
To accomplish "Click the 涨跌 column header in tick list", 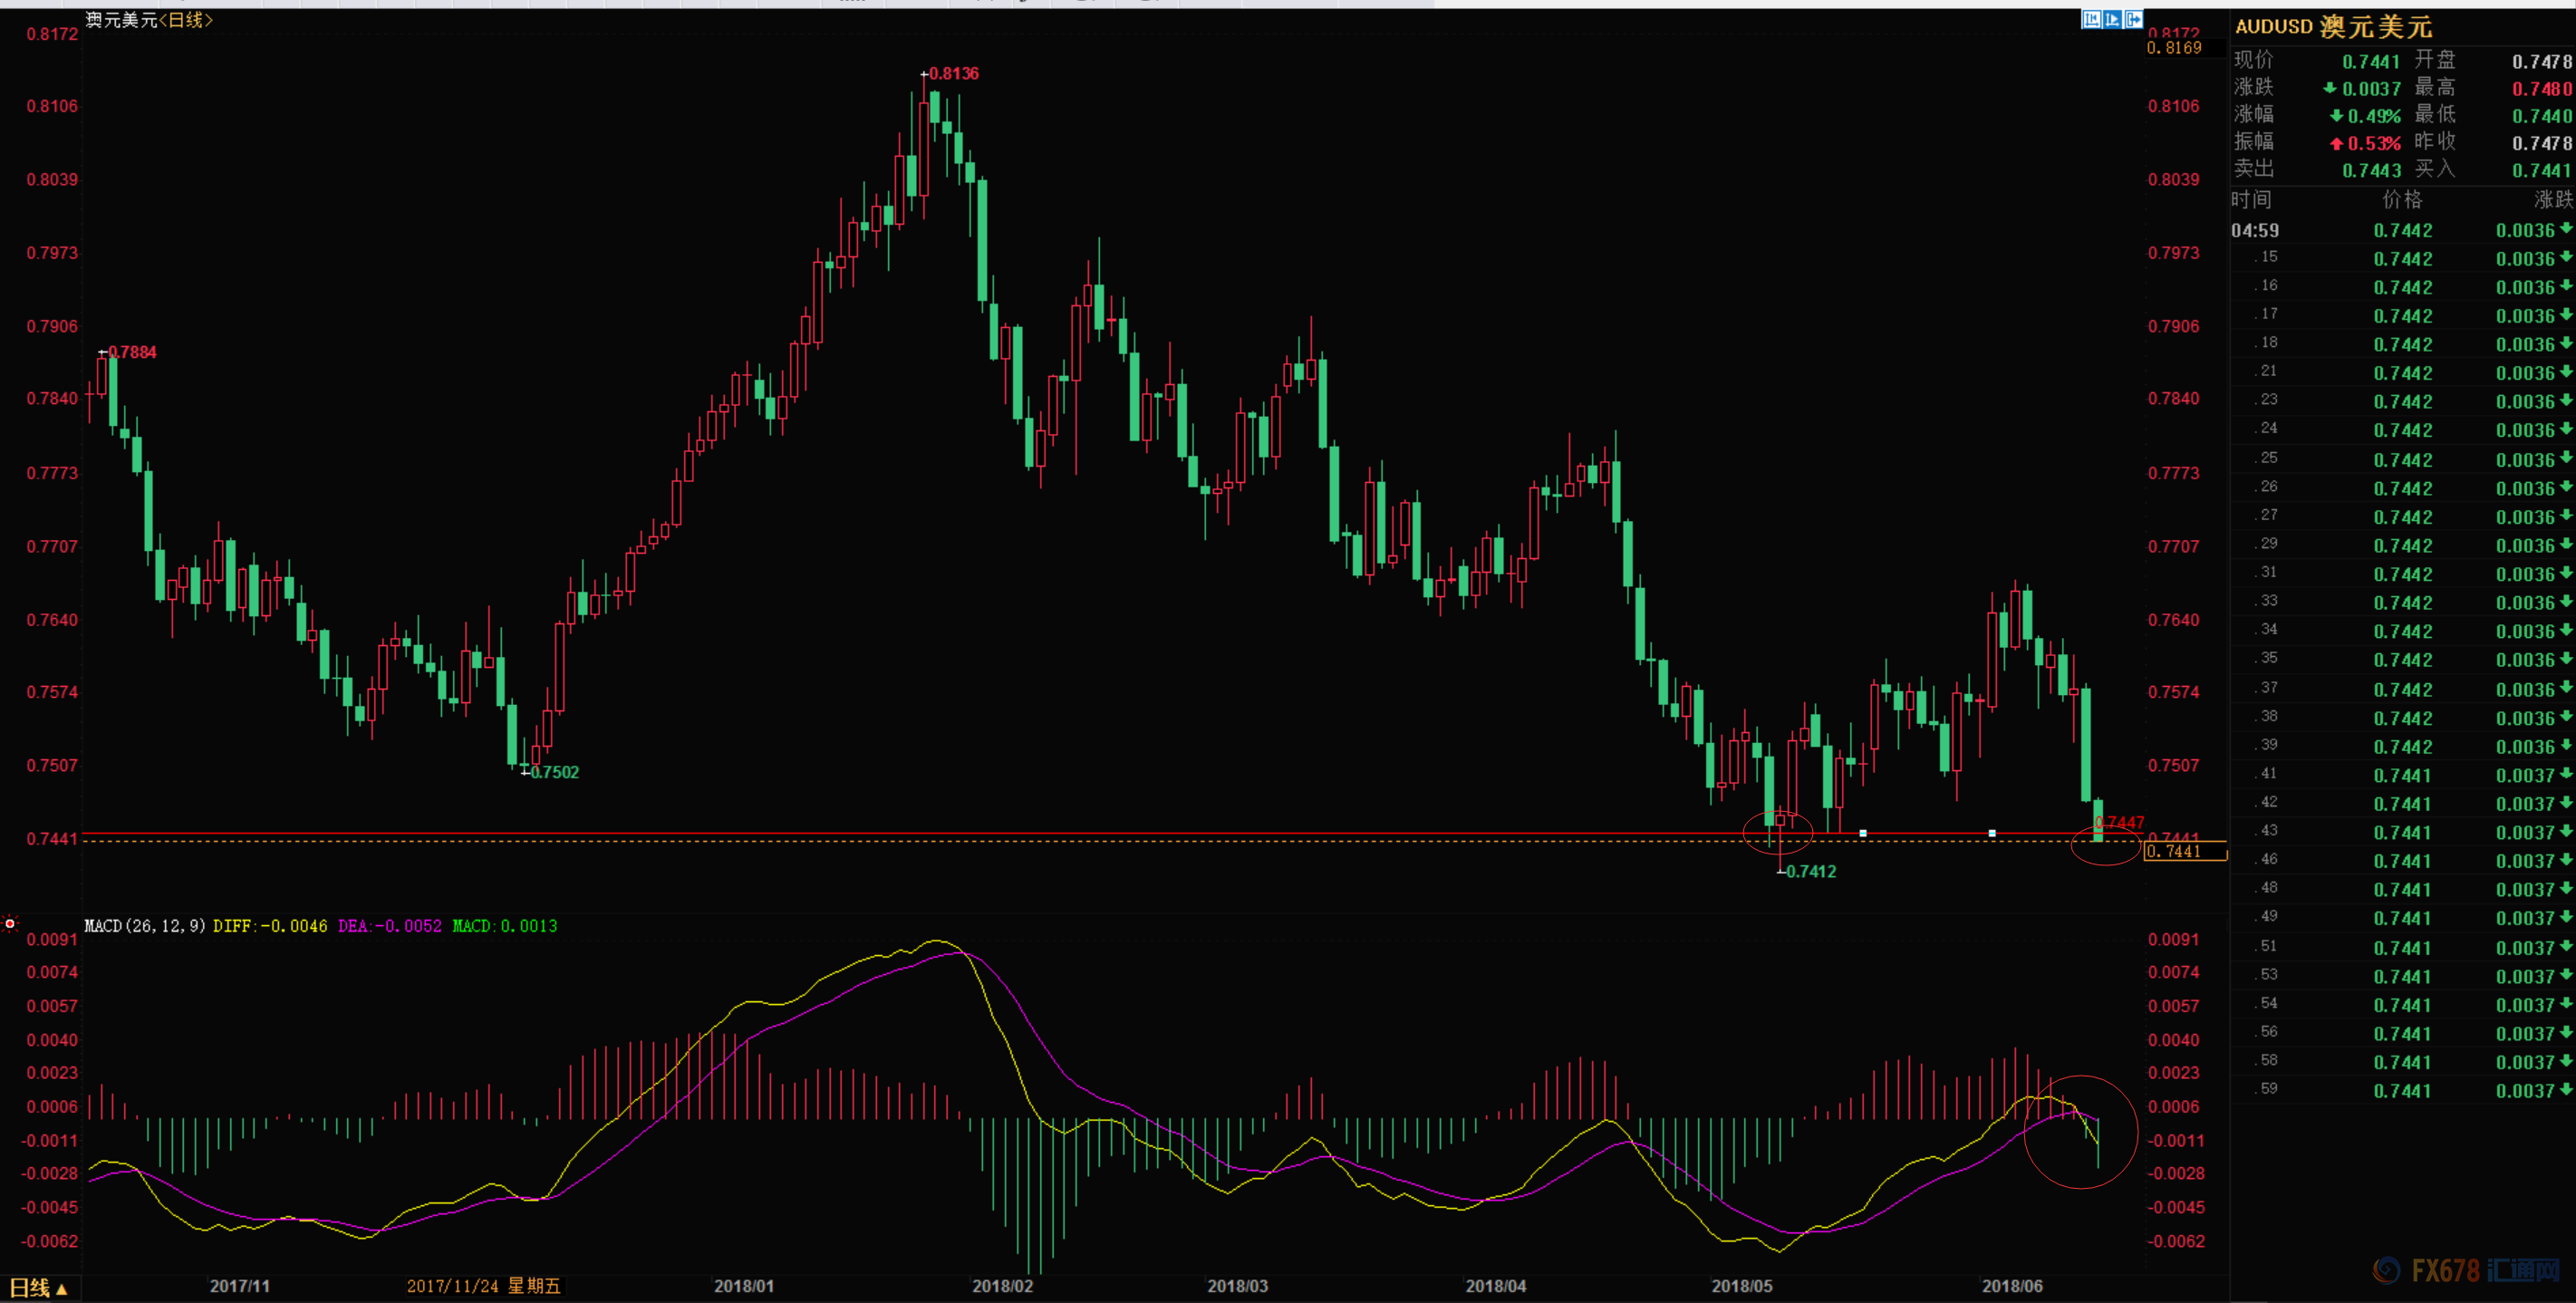I will [x=2552, y=200].
